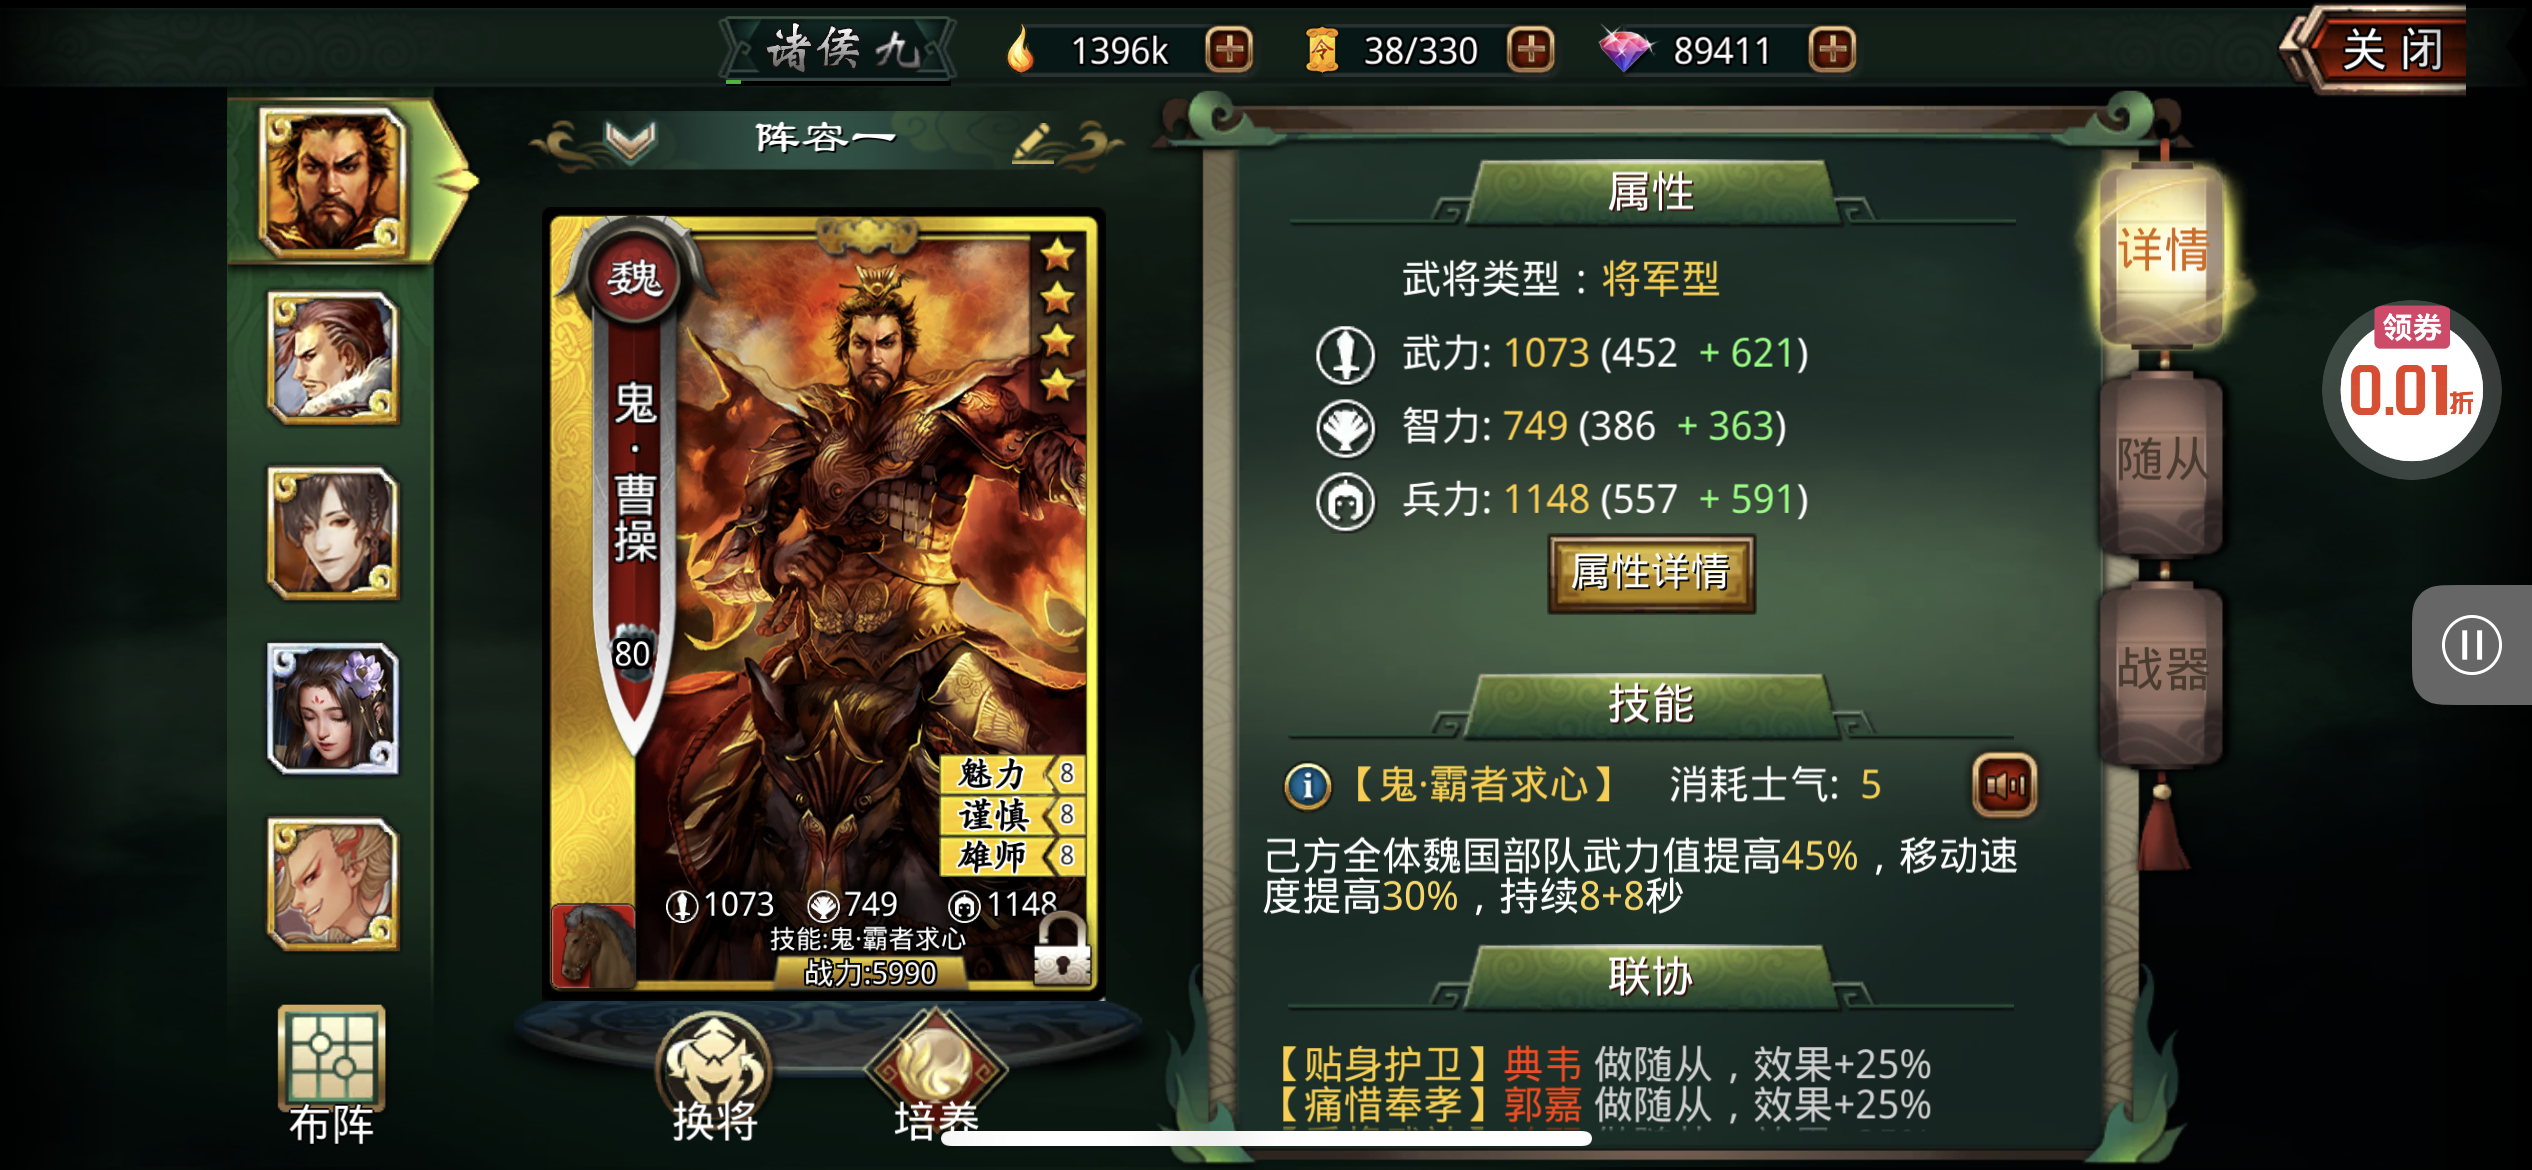Image resolution: width=2532 pixels, height=1170 pixels.
Task: Expand the 阵容一 lineup dropdown chevron
Action: point(631,141)
